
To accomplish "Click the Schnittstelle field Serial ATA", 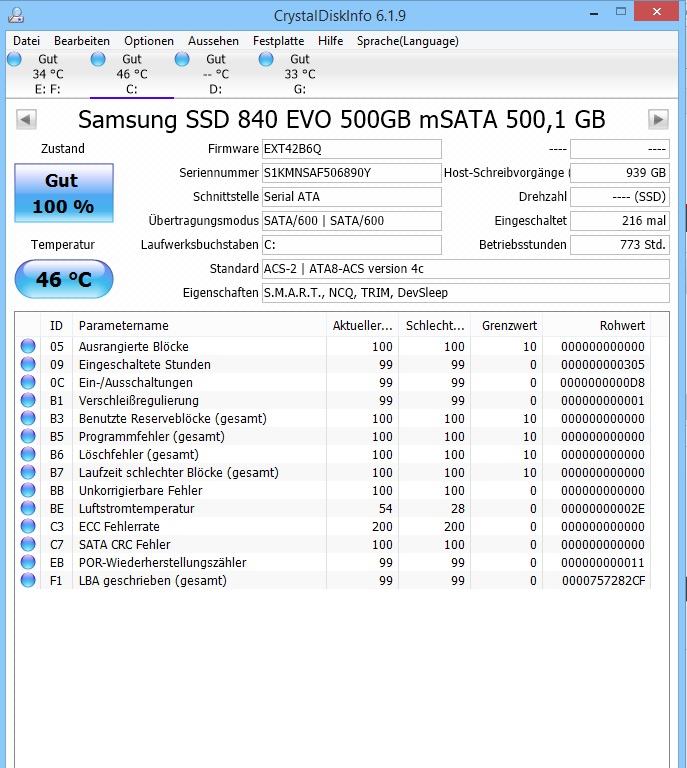I will click(x=352, y=197).
